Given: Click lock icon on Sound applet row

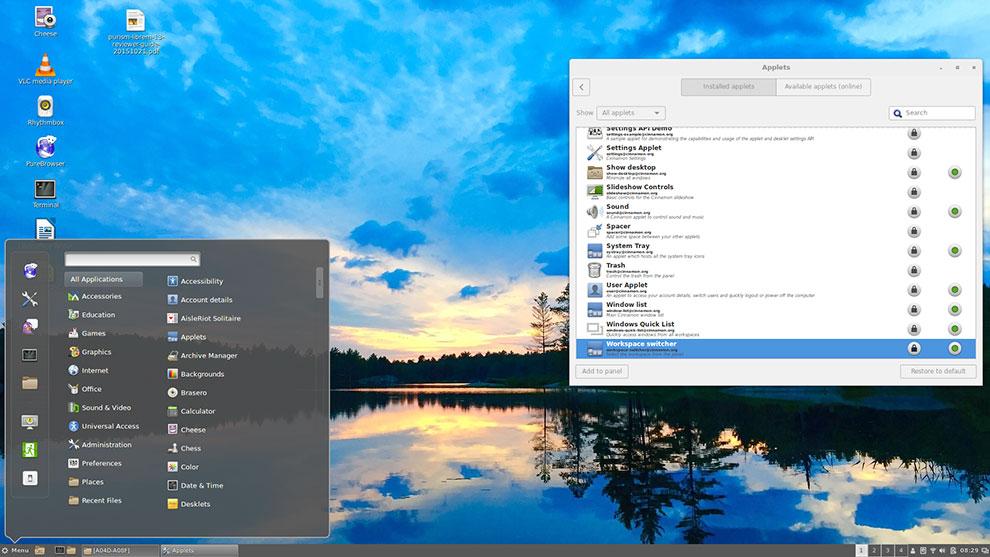Looking at the screenshot, I should pyautogui.click(x=914, y=212).
